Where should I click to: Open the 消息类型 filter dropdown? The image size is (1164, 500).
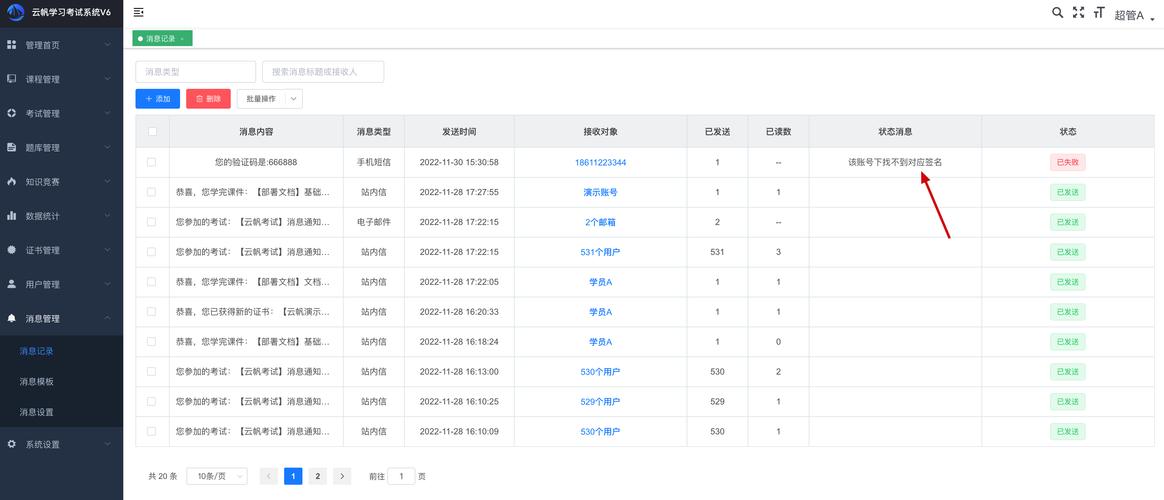point(195,72)
